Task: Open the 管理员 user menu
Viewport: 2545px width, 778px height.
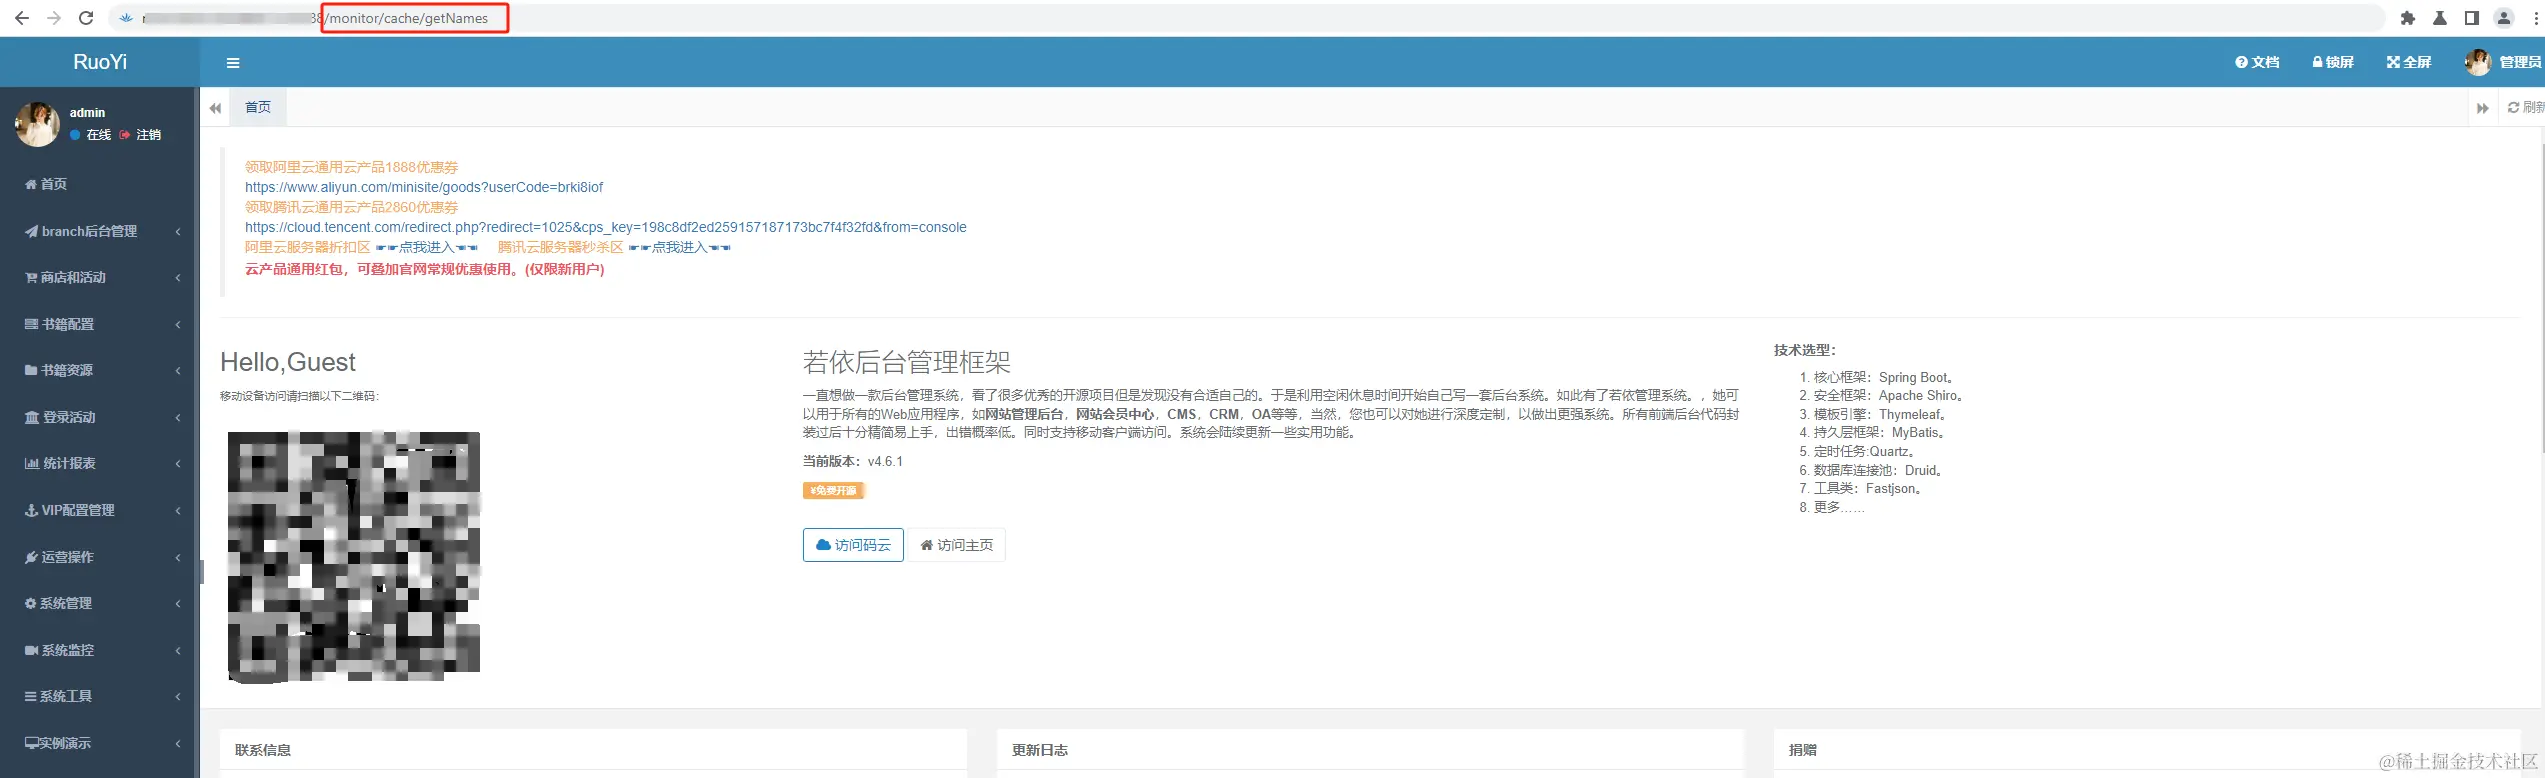Action: click(2504, 62)
